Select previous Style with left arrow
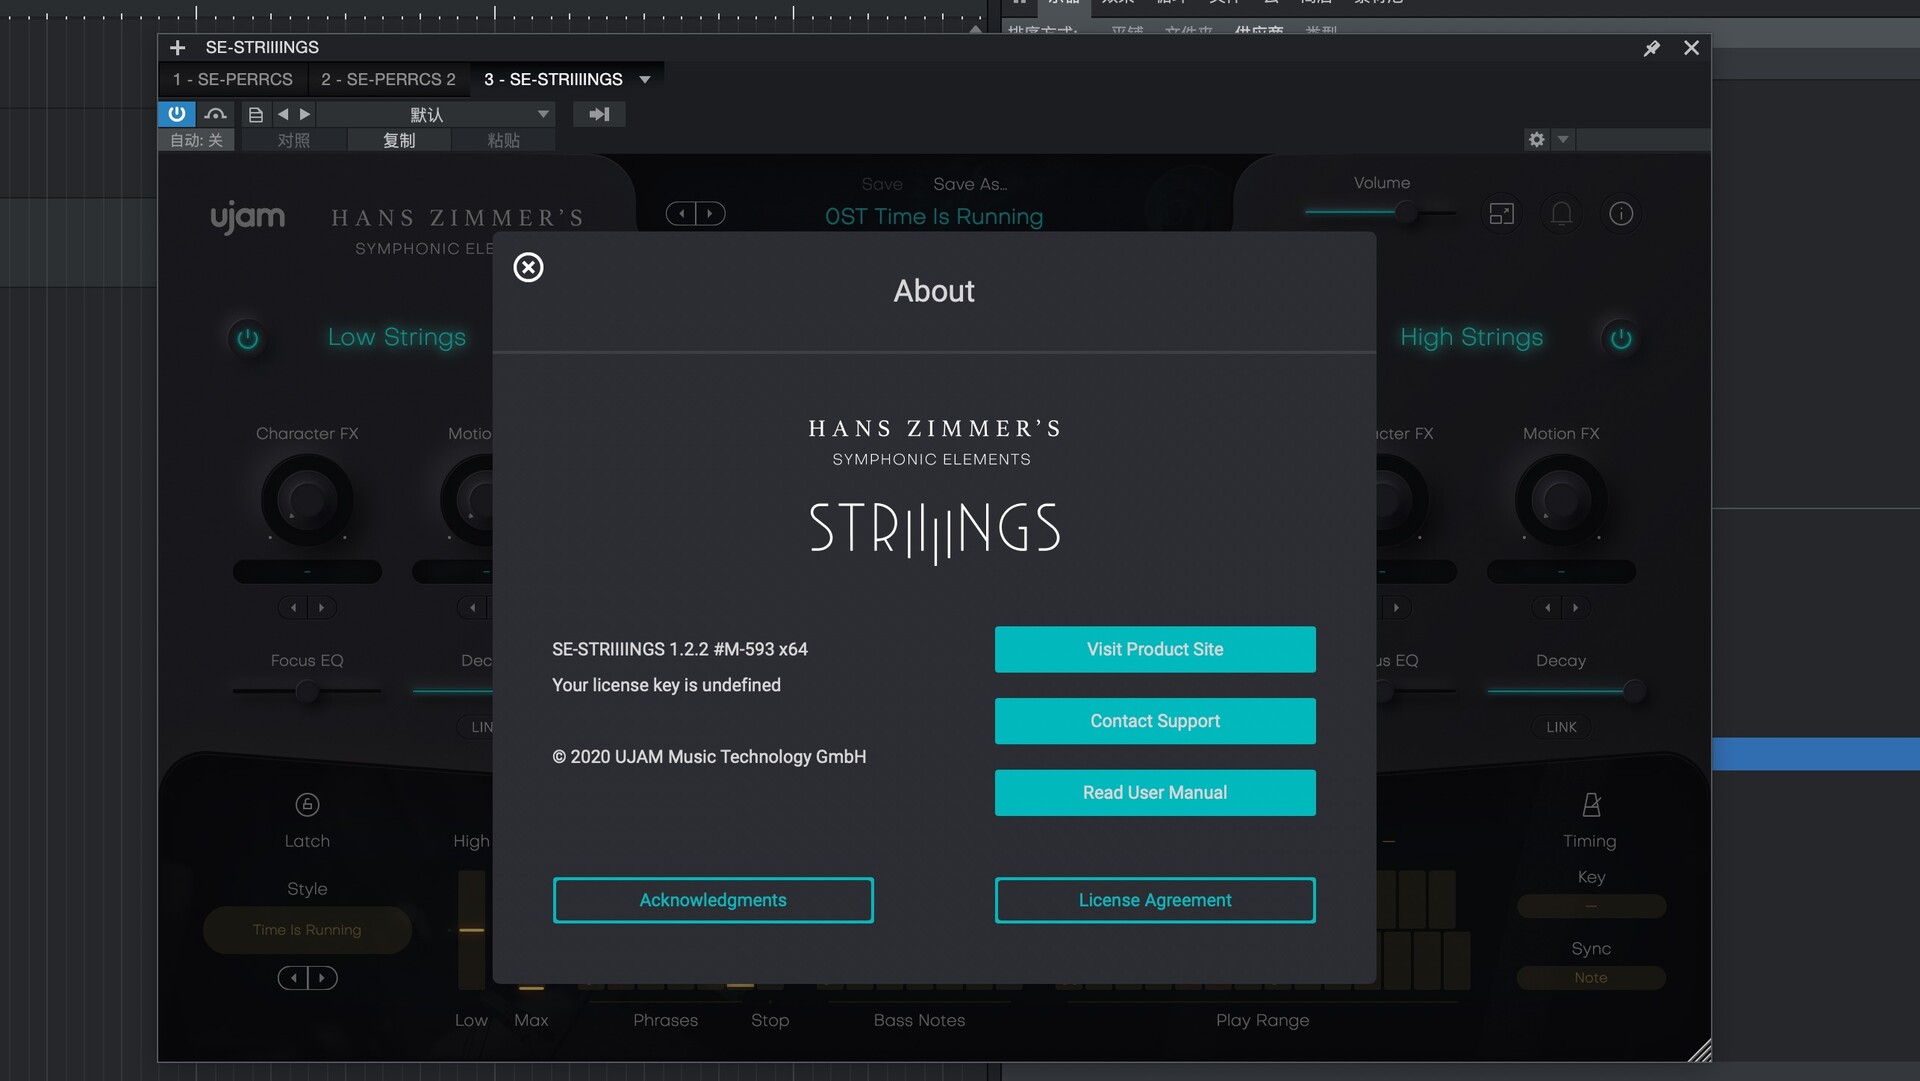 pos(293,978)
